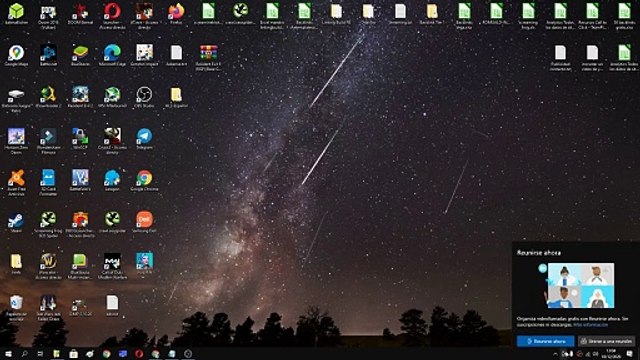Image resolution: width=640 pixels, height=360 pixels.
Task: Launch the Battlefield V desktop shortcut
Action: click(80, 180)
